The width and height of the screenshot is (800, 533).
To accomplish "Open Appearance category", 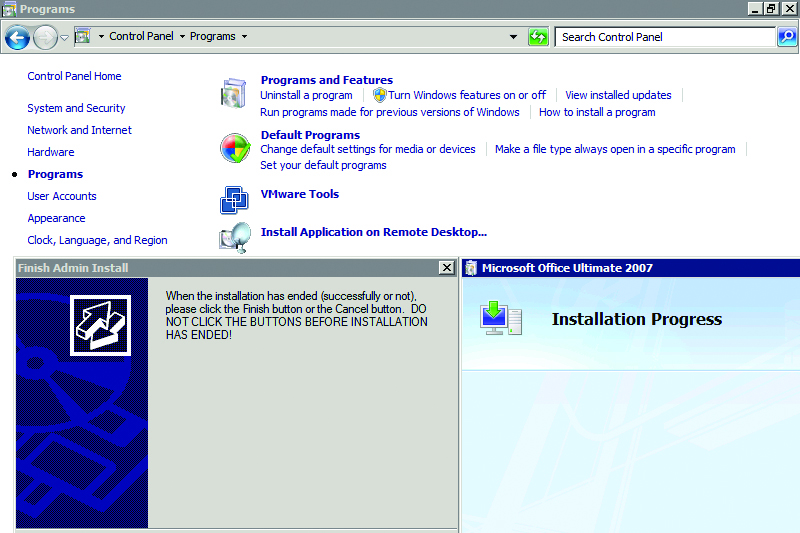I will 56,218.
